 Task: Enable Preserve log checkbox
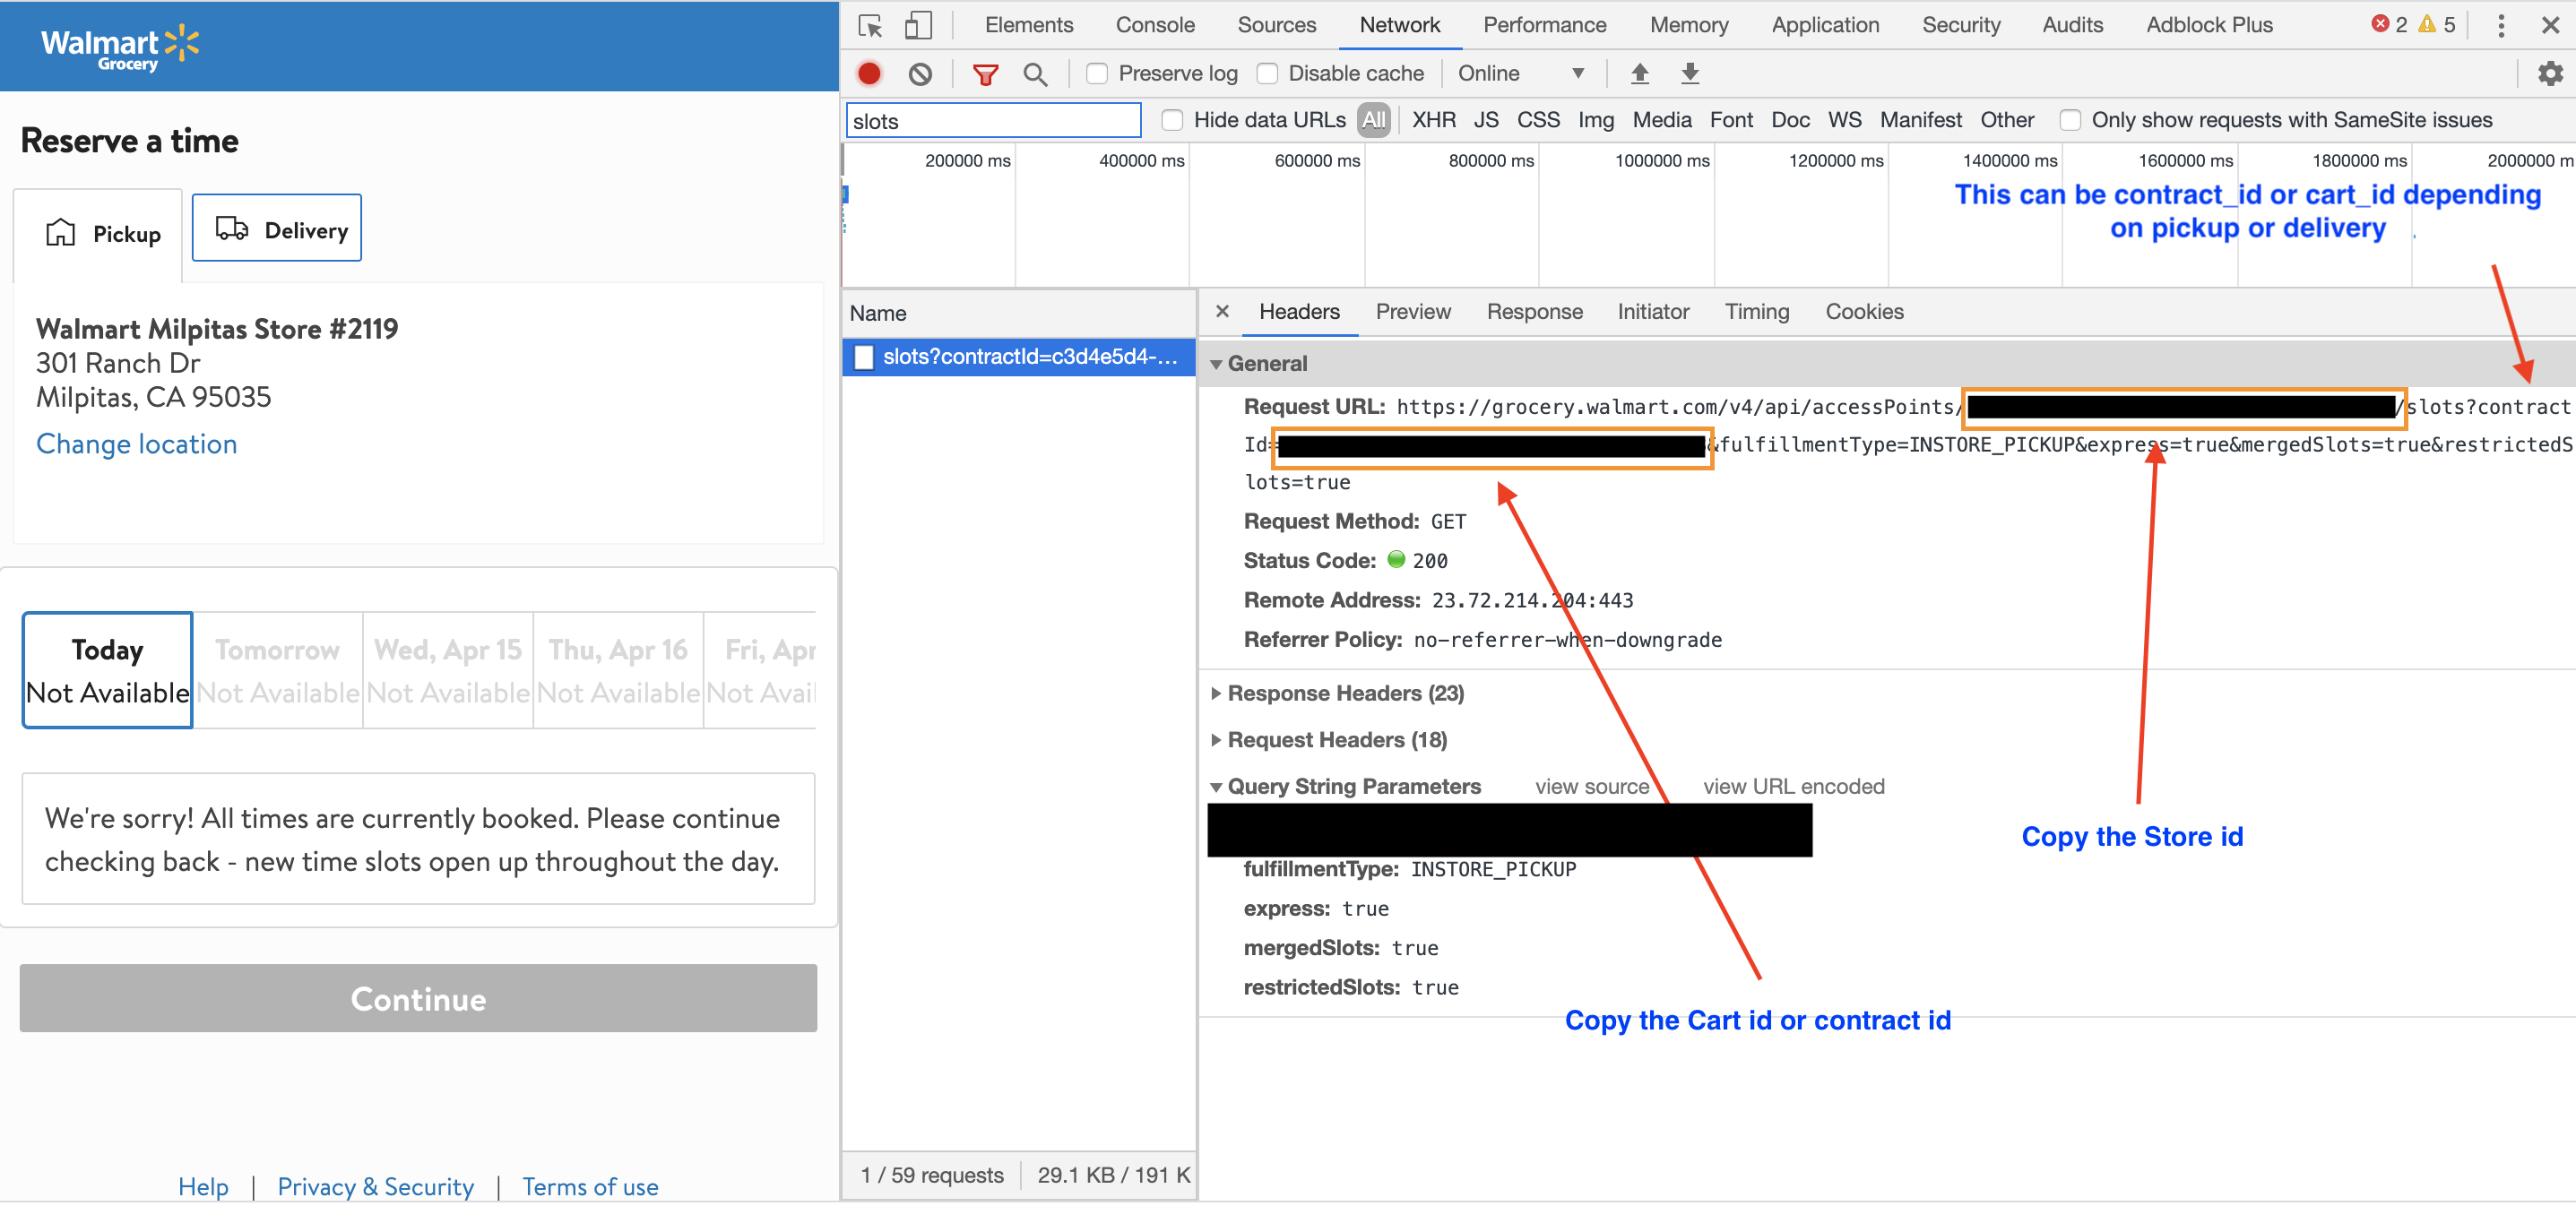(x=1097, y=73)
